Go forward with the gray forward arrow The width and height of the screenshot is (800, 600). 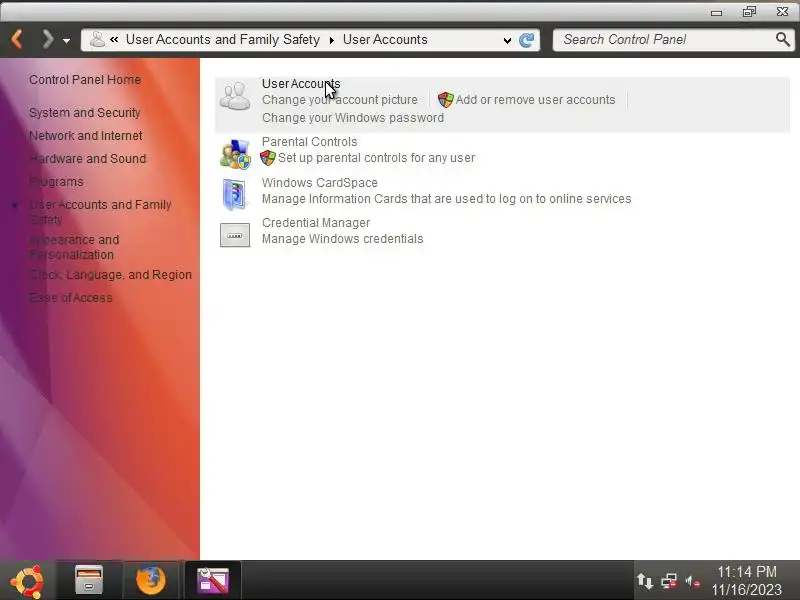(x=47, y=39)
